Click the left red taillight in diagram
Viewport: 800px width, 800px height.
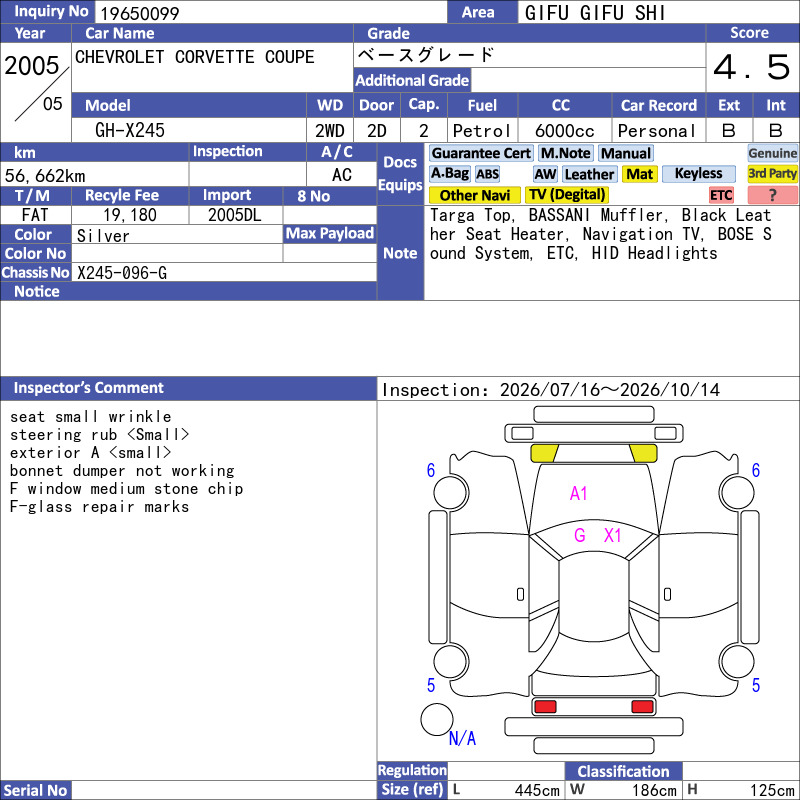(x=545, y=706)
